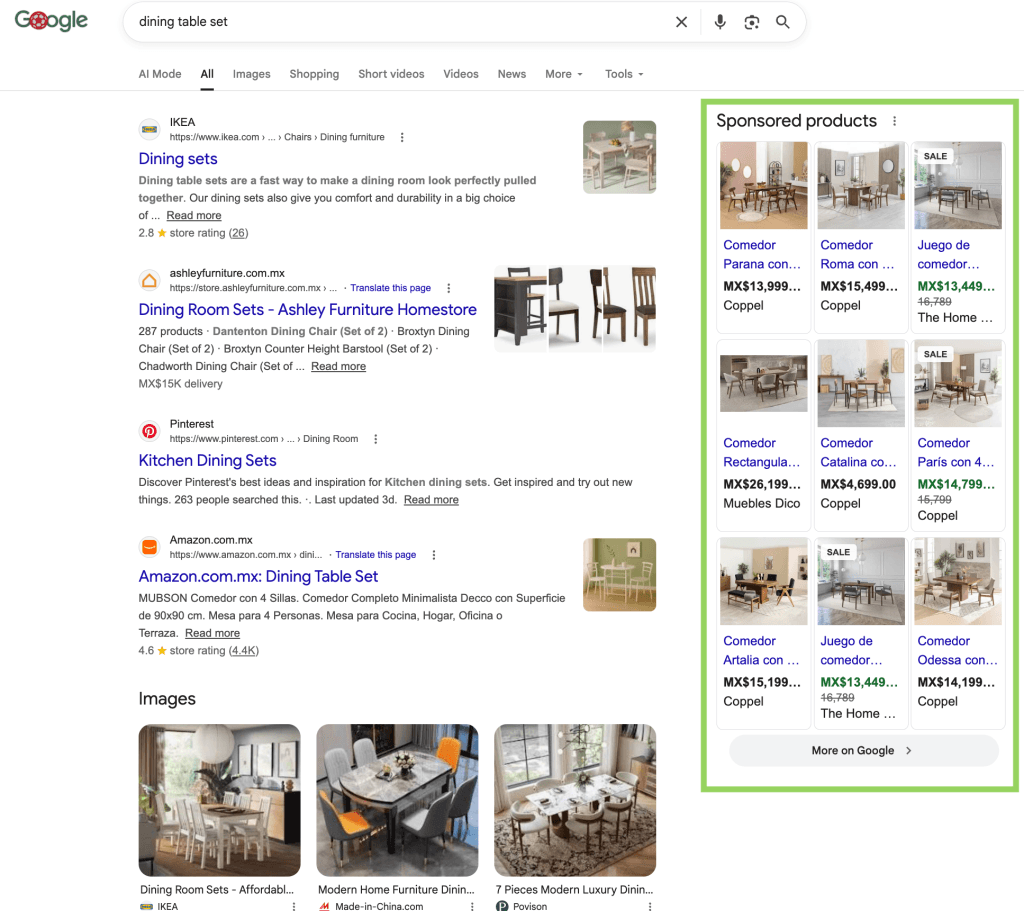Click the Amazon.com.mx site favicon
The height and width of the screenshot is (911, 1024).
(150, 547)
